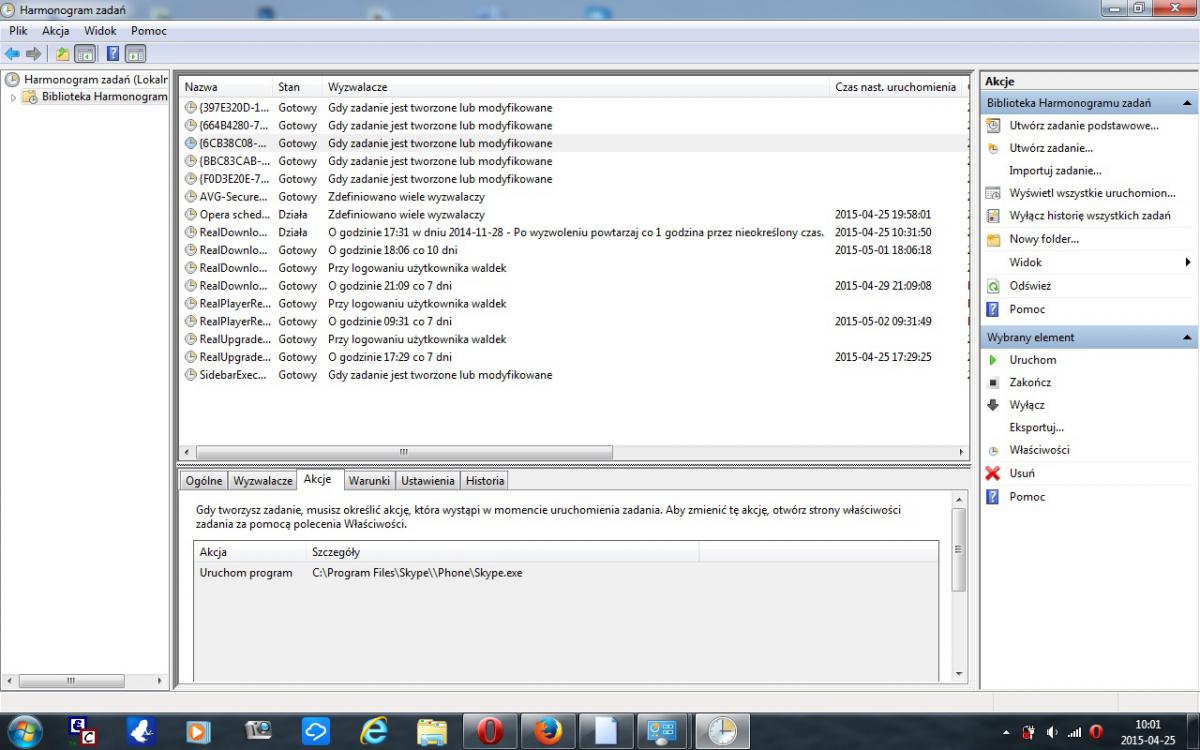The width and height of the screenshot is (1200, 750).
Task: Click the up one level folder icon
Action: point(62,53)
